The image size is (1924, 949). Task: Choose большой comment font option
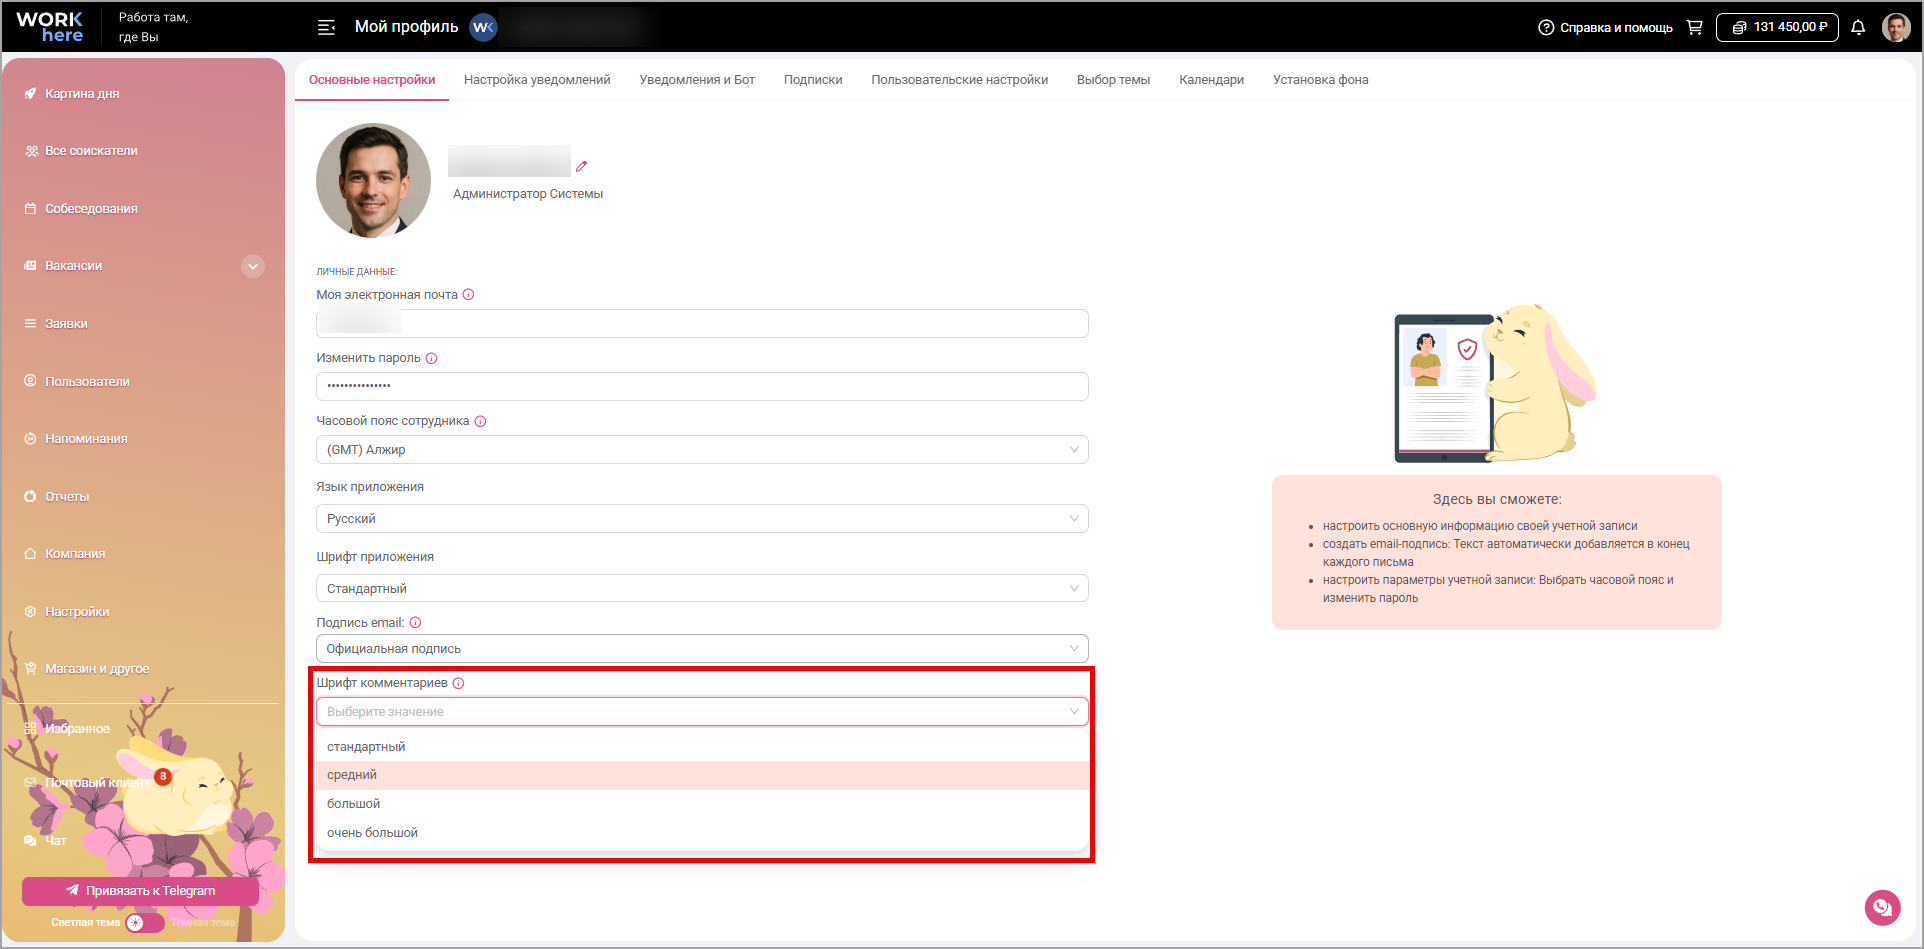pyautogui.click(x=702, y=804)
